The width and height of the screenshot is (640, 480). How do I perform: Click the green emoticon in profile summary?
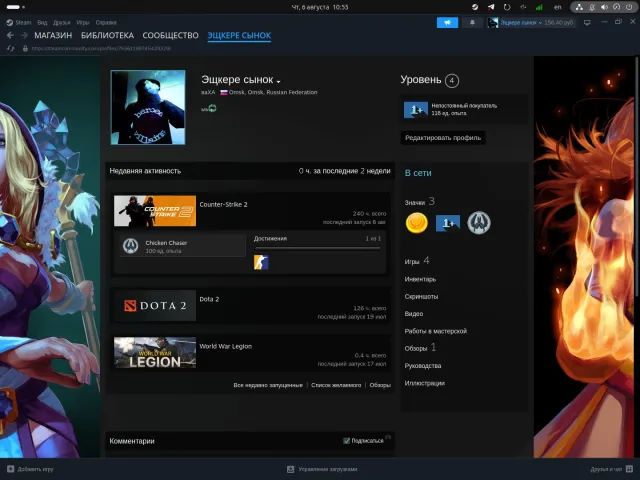click(x=212, y=108)
